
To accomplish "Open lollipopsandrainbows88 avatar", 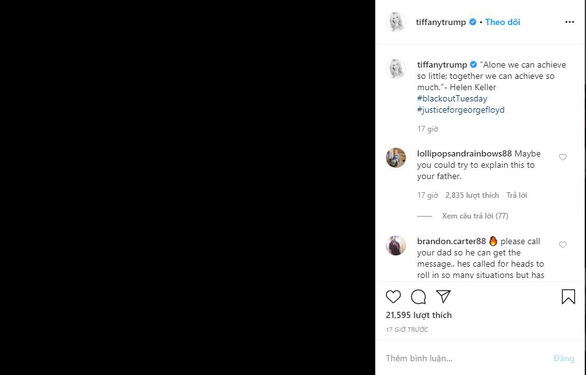I will point(396,157).
